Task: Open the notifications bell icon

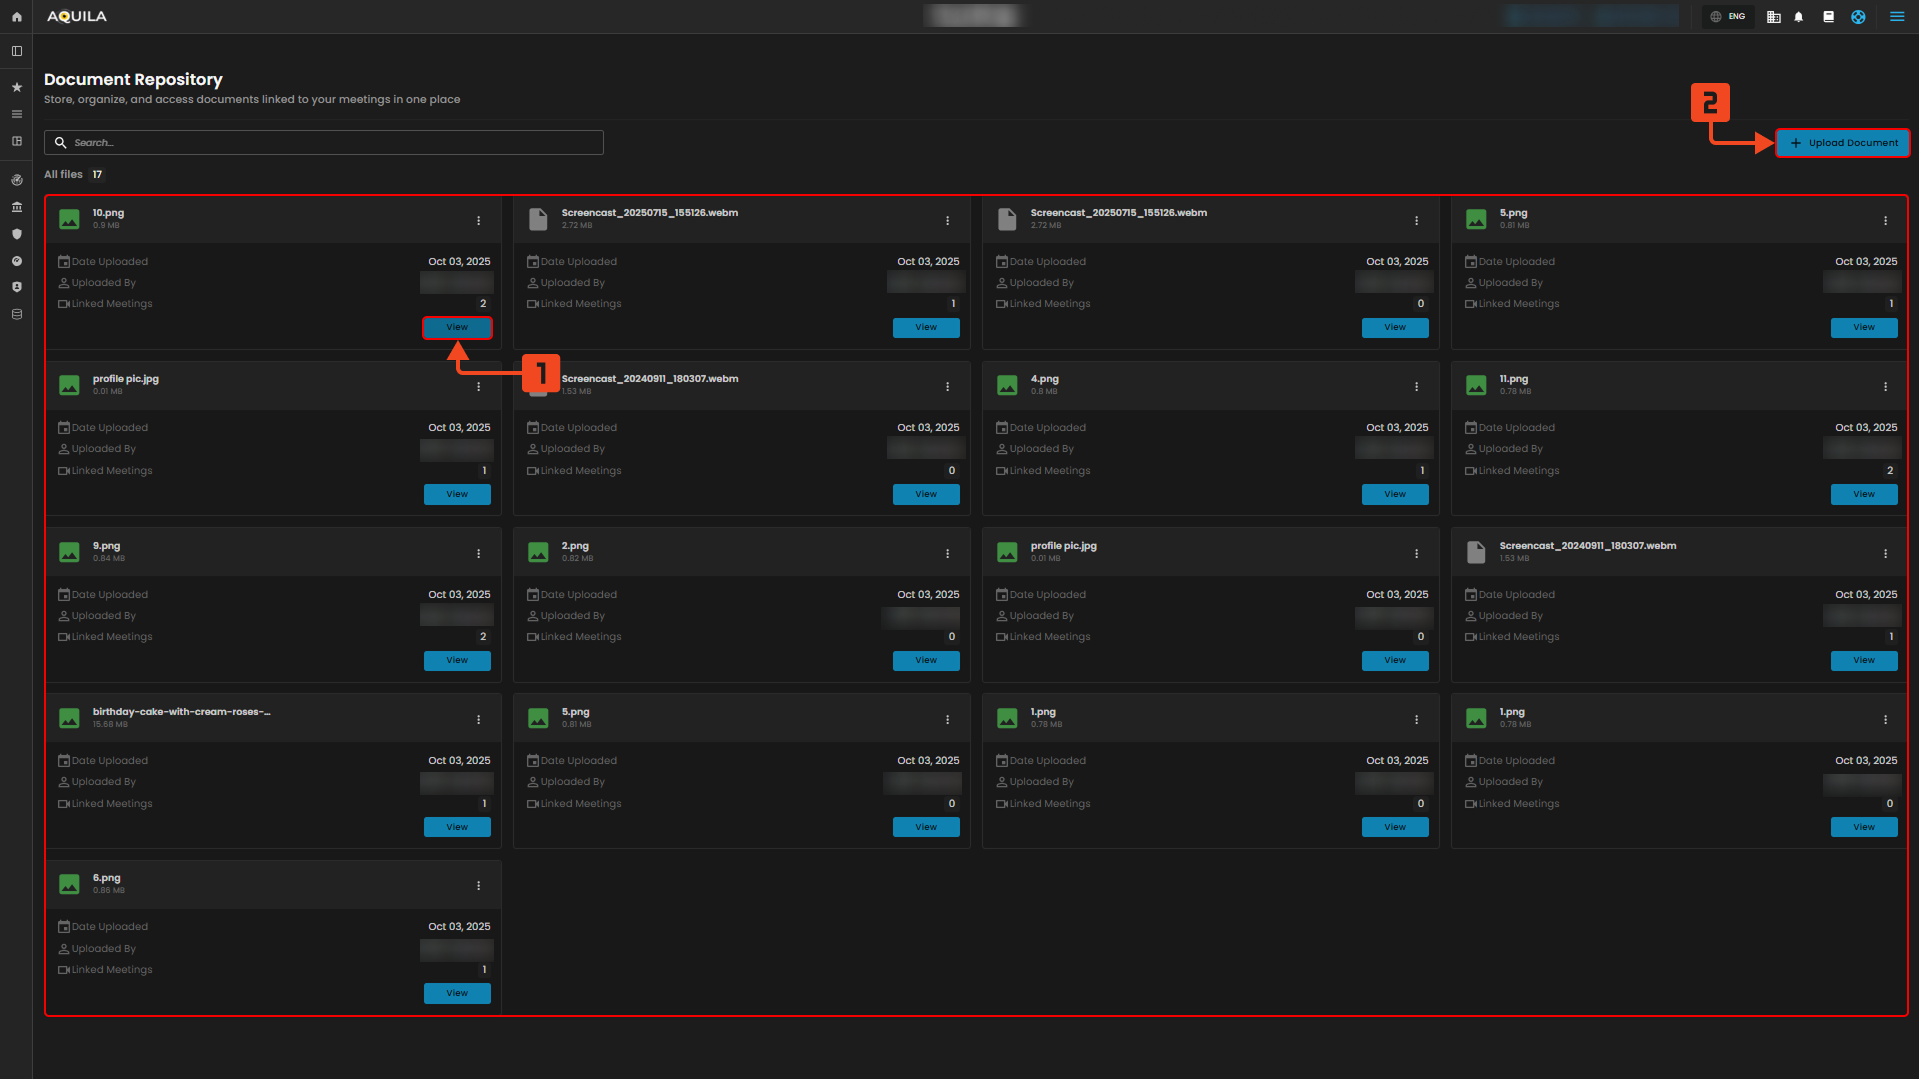Action: 1799,17
